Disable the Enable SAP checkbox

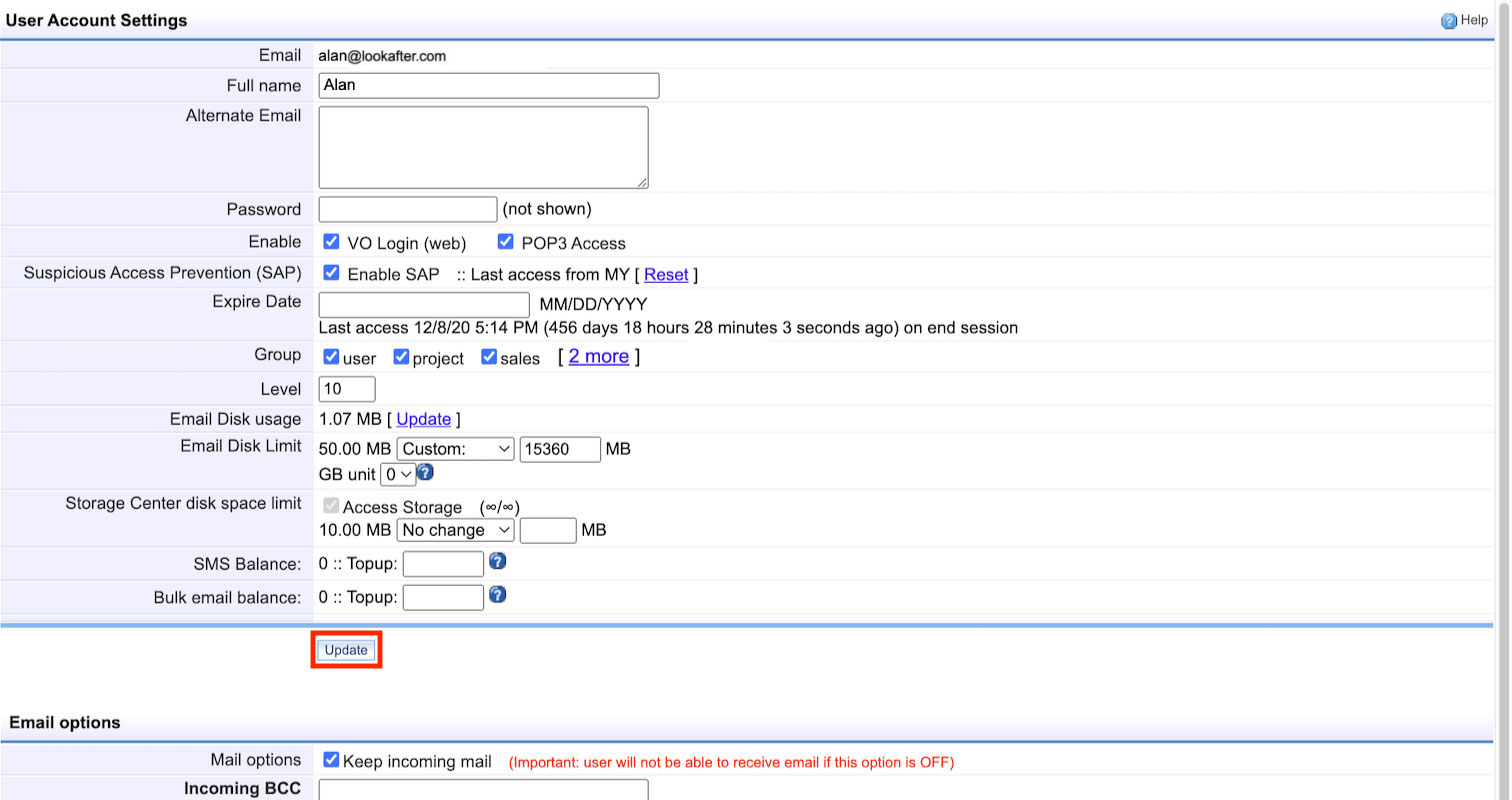coord(332,273)
